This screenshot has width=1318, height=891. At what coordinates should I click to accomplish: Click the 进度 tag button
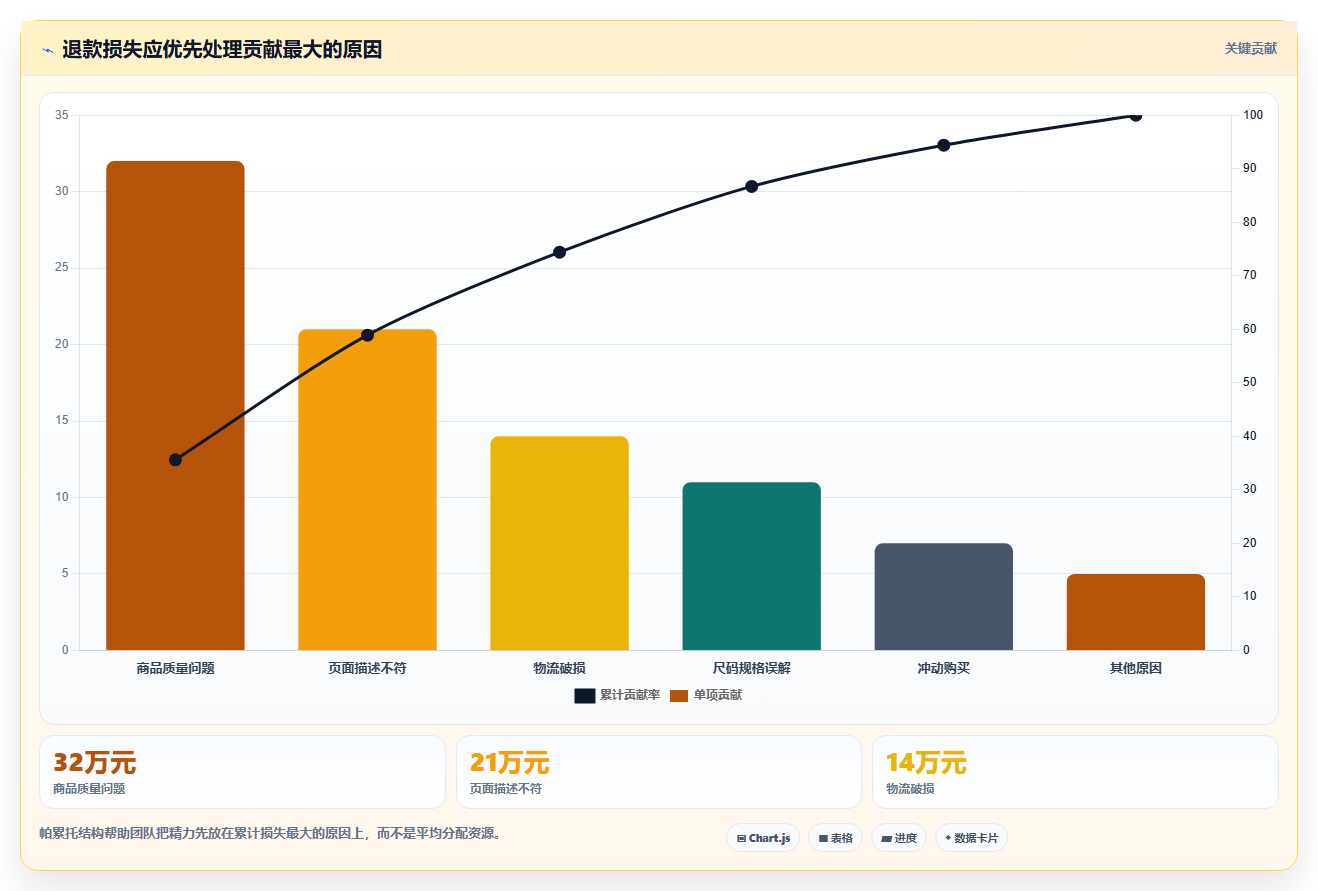point(899,838)
